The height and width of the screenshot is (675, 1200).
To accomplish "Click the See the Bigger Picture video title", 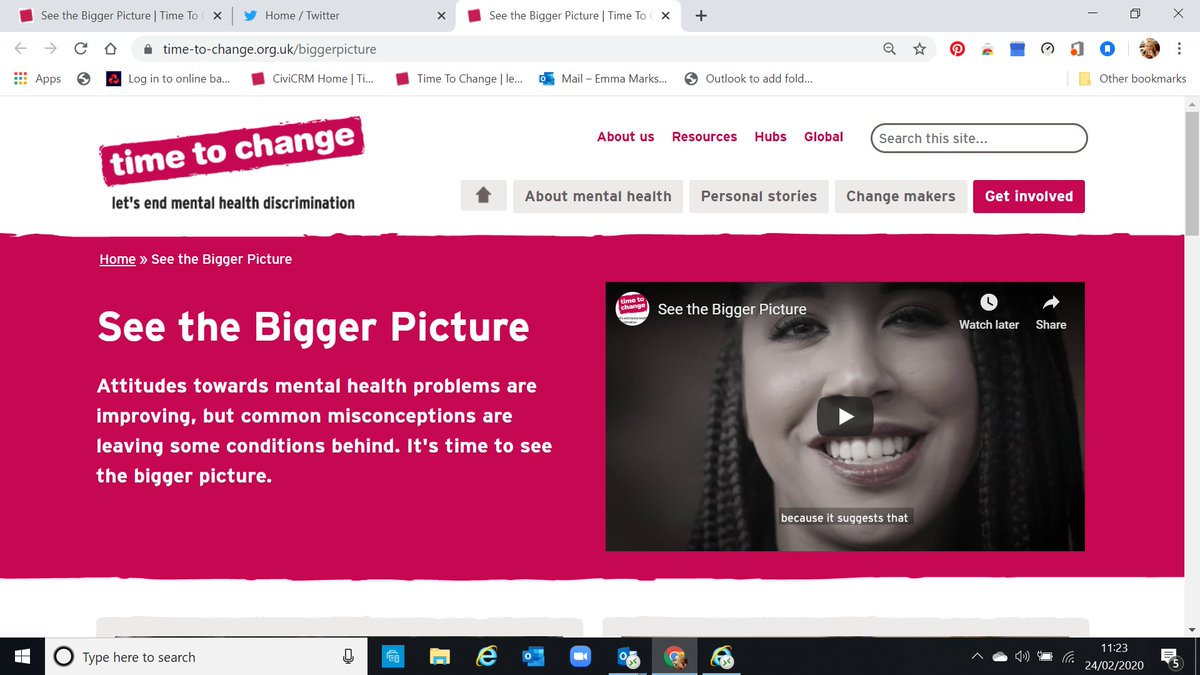I will pos(732,309).
